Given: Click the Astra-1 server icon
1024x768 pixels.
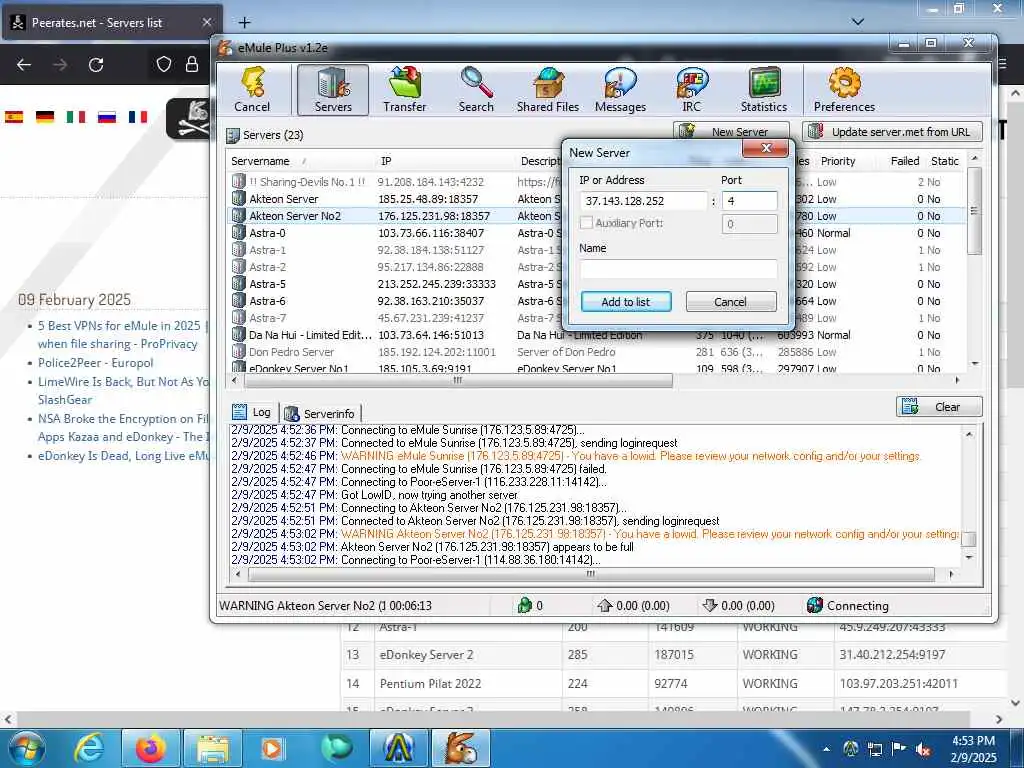Looking at the screenshot, I should coord(238,249).
